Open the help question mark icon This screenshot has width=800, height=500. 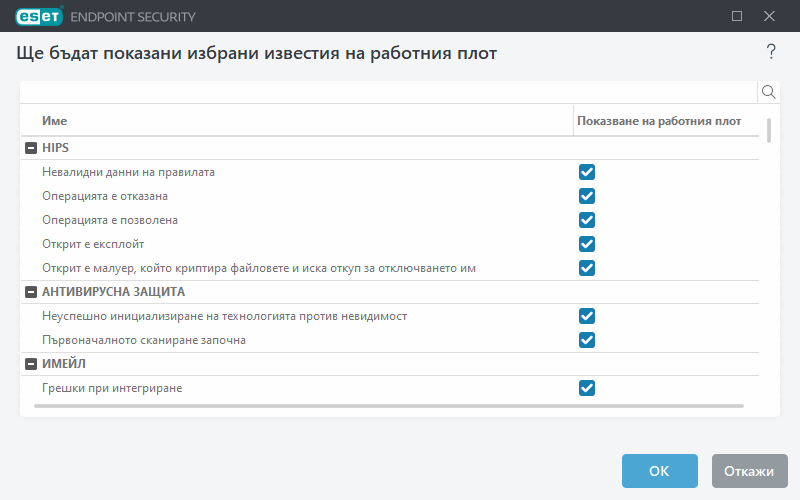[x=771, y=52]
